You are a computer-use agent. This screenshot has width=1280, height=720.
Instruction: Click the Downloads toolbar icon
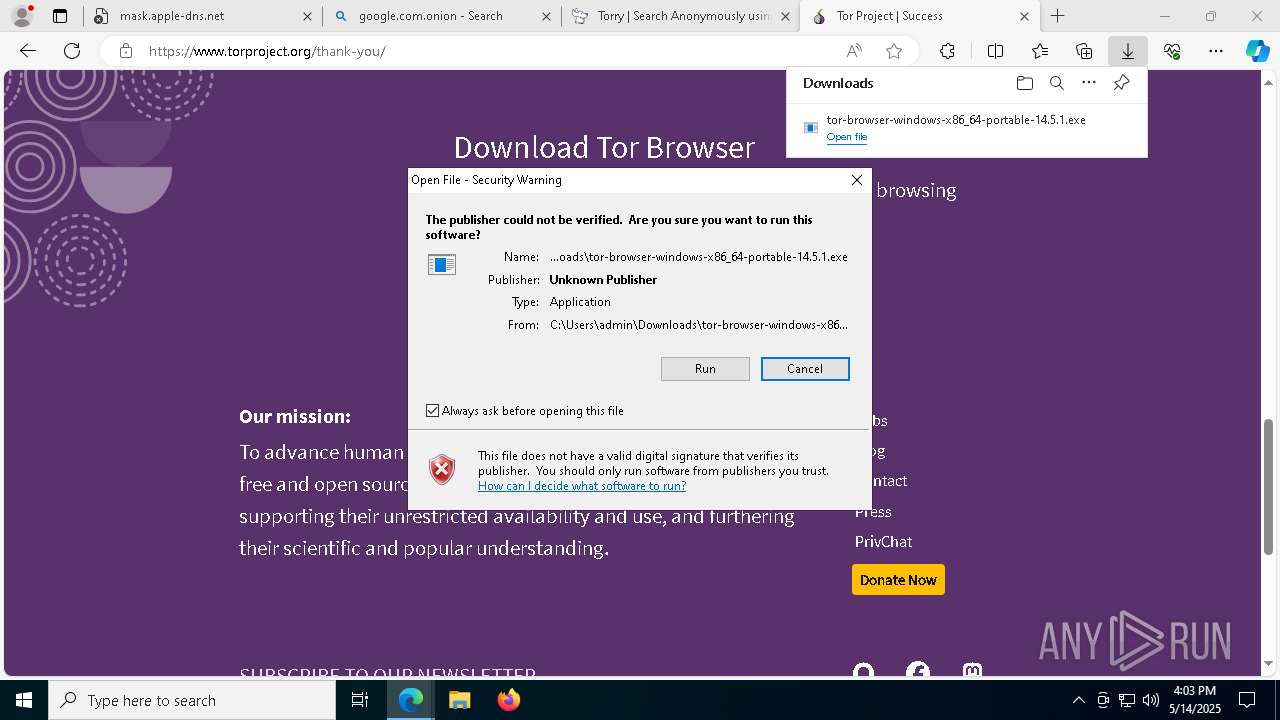point(1128,51)
